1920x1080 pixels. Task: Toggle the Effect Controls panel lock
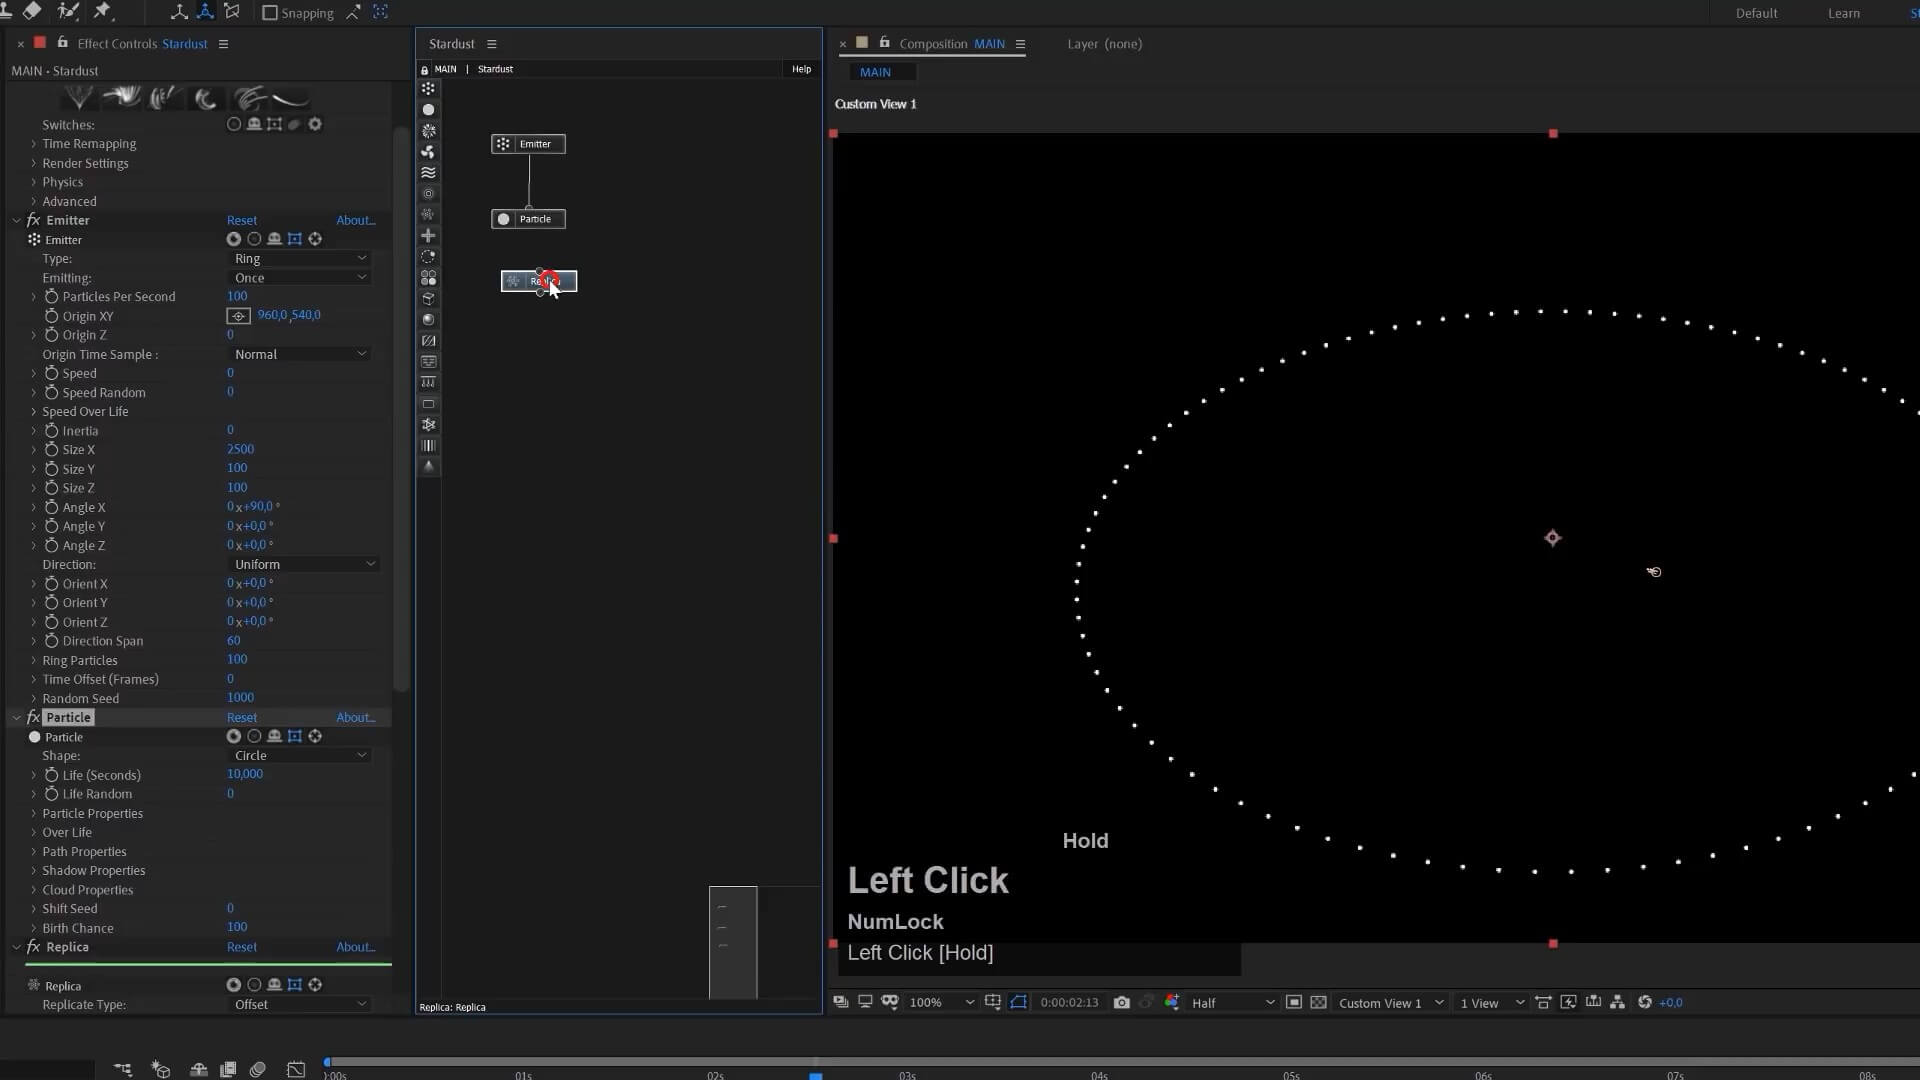point(62,43)
